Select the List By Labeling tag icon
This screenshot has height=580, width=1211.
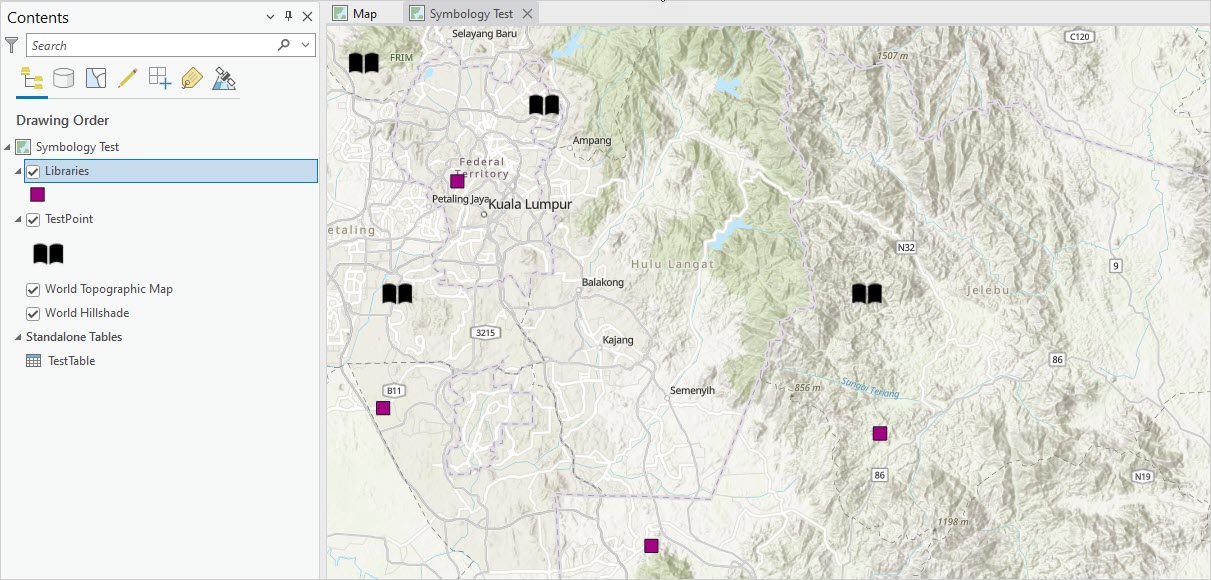[190, 78]
